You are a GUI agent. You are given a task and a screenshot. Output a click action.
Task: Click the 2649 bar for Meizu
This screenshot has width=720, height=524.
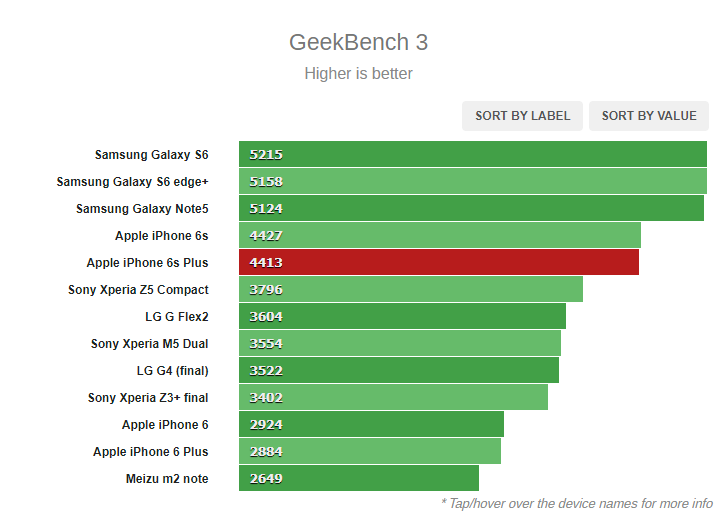click(x=358, y=479)
